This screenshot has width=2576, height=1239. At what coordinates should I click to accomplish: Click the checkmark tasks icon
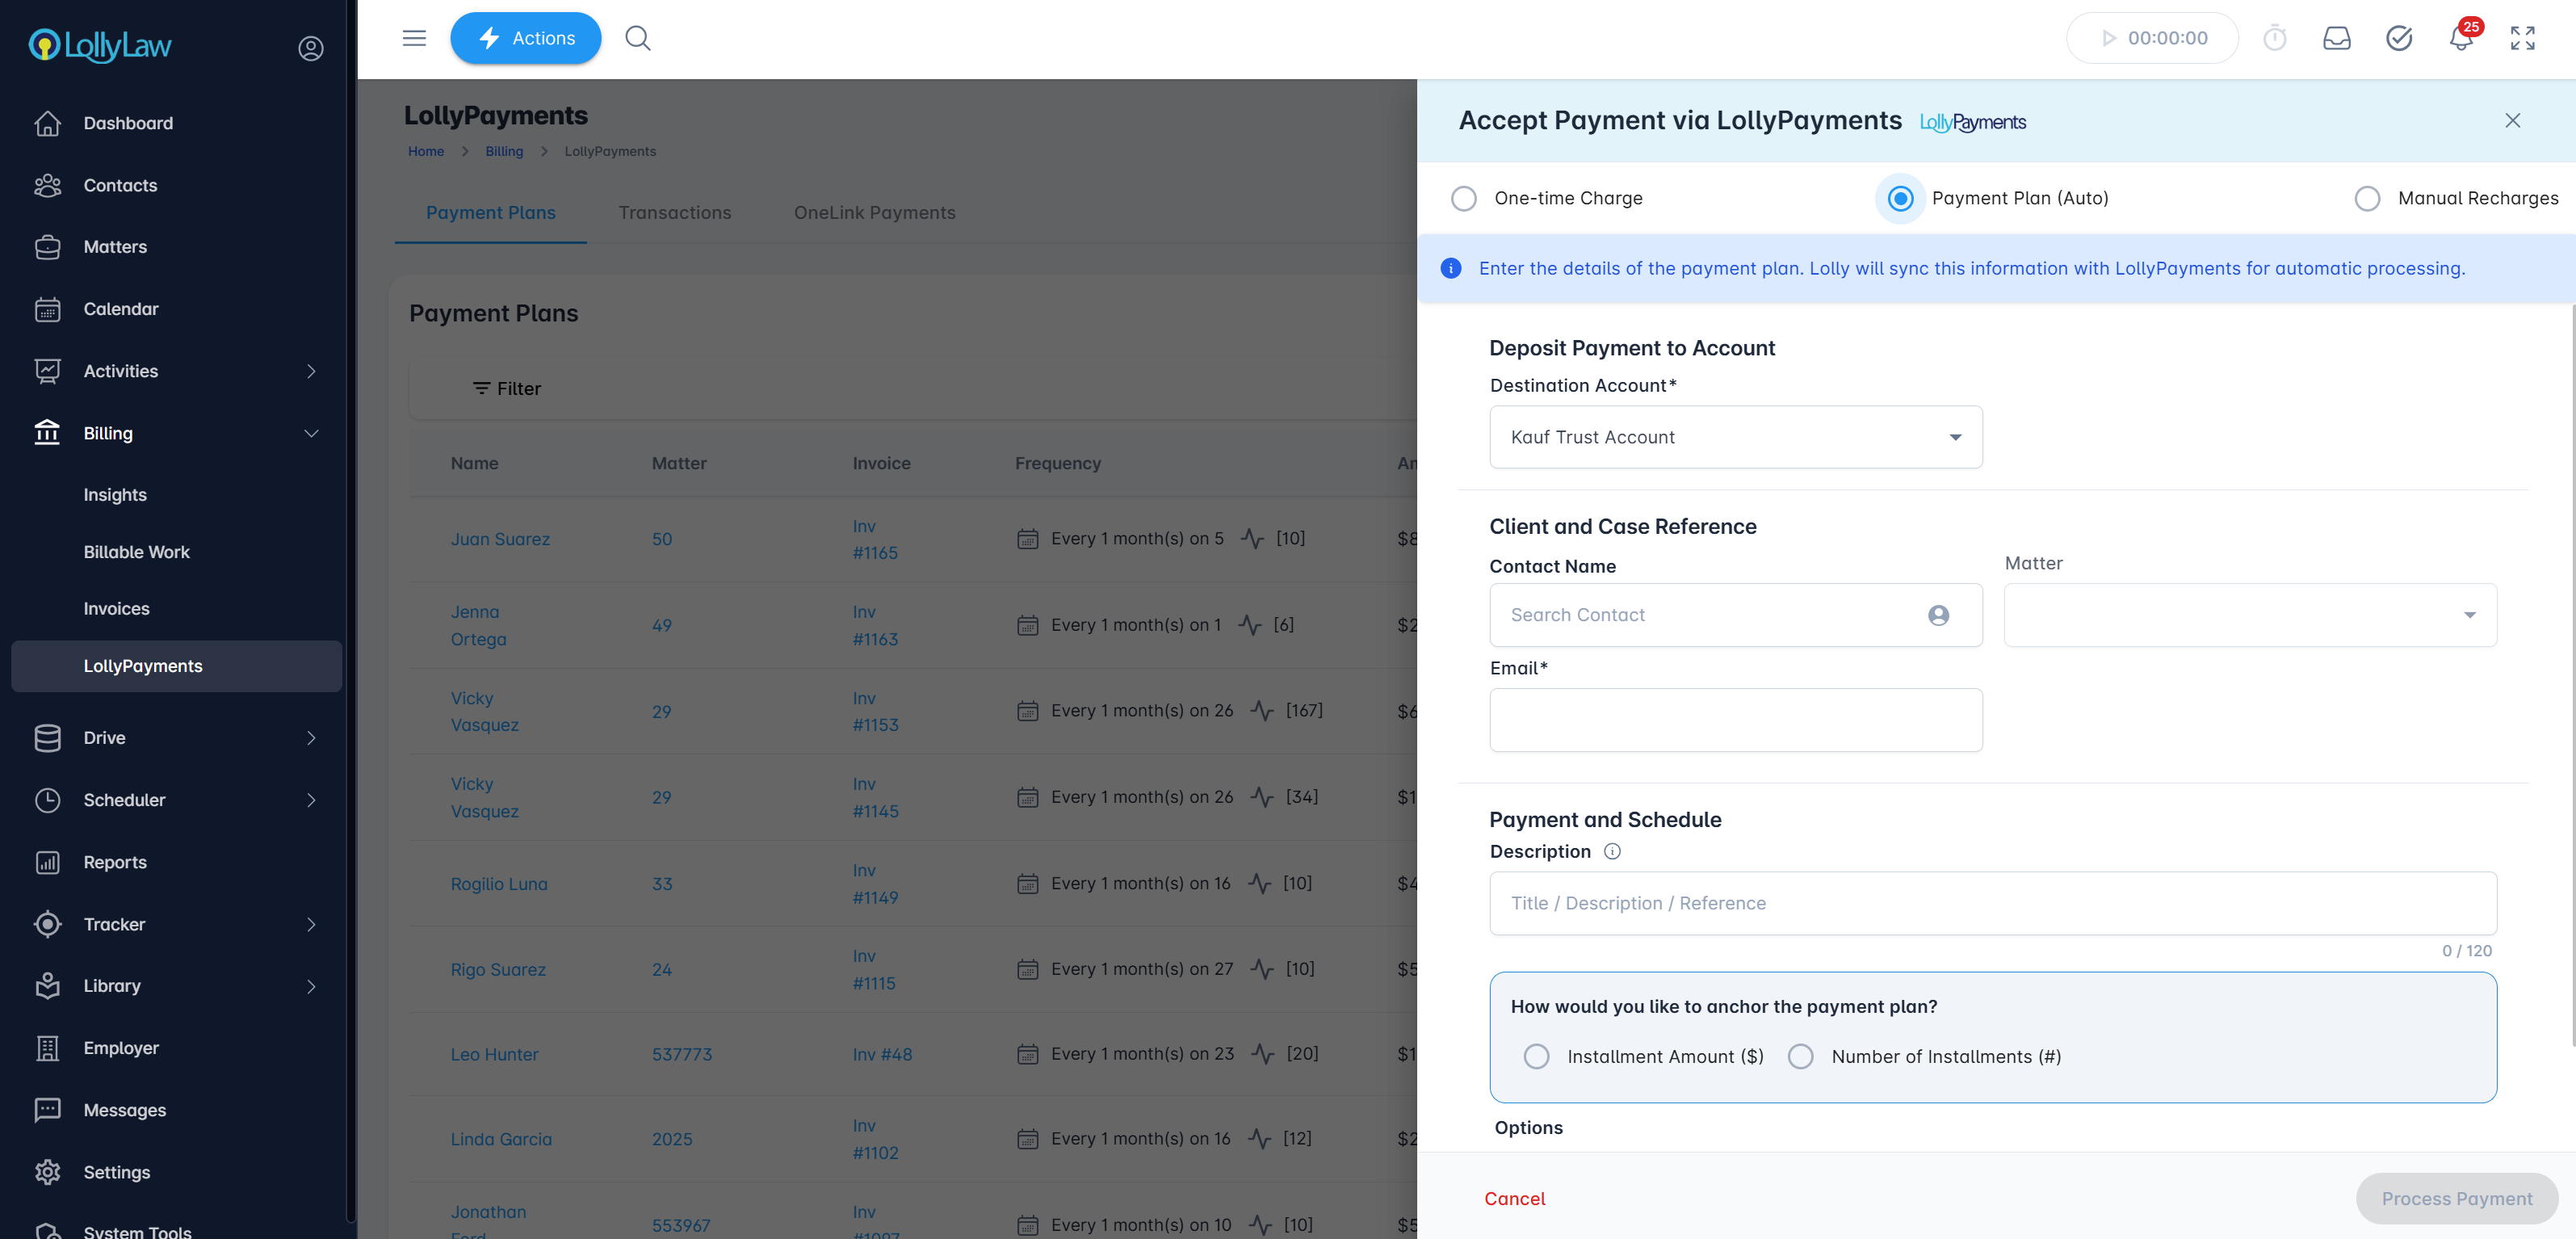point(2398,38)
